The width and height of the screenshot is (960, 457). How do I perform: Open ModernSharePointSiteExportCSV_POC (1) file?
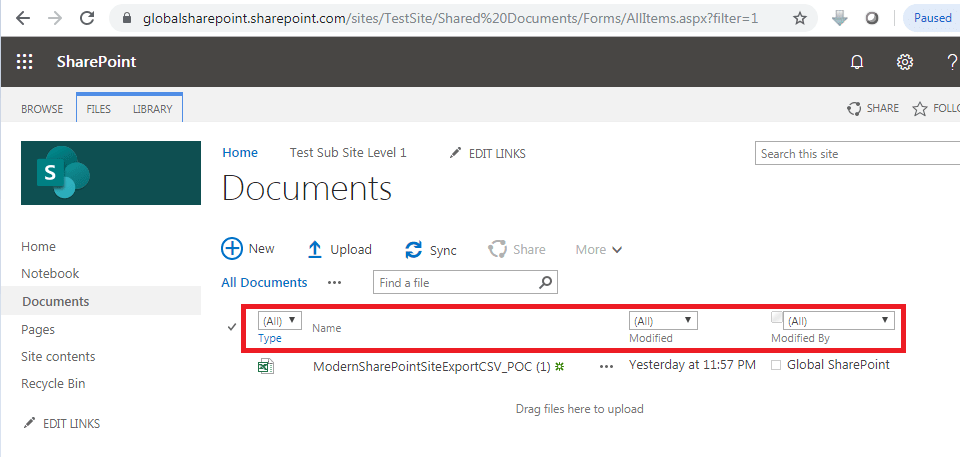tap(432, 366)
